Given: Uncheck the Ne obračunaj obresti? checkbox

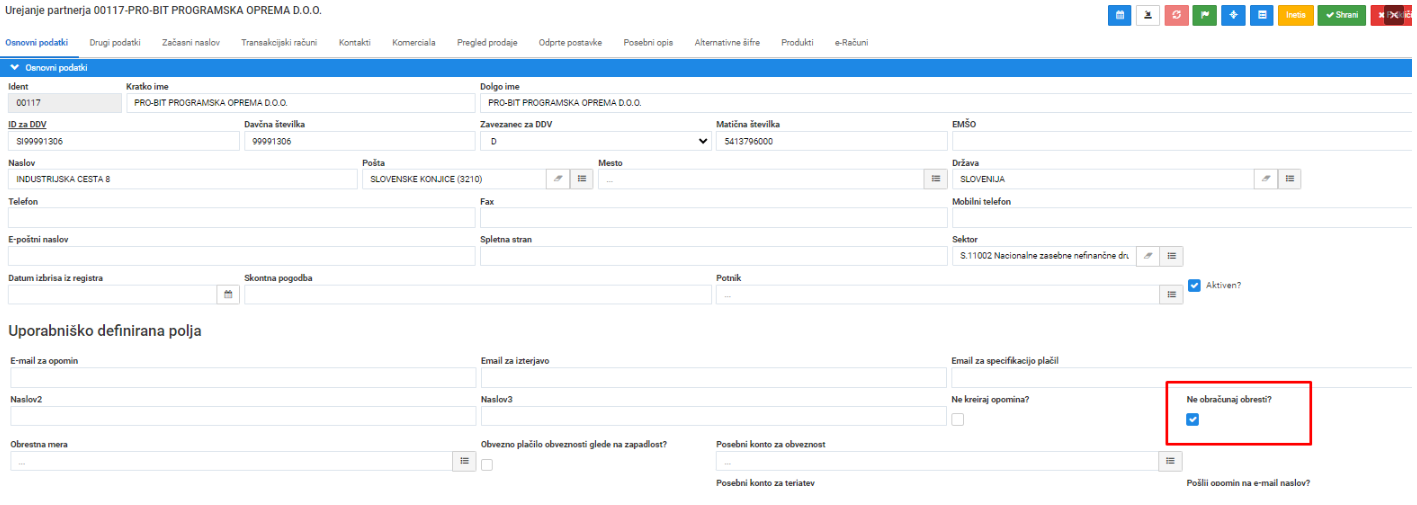Looking at the screenshot, I should [x=1192, y=419].
